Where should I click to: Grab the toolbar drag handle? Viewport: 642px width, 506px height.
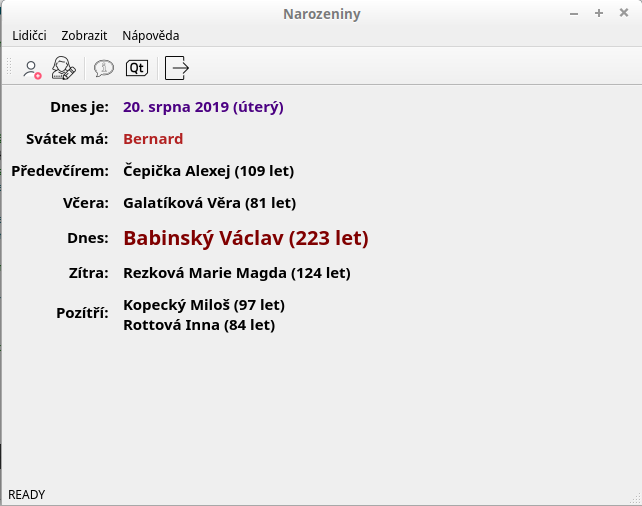(x=9, y=68)
